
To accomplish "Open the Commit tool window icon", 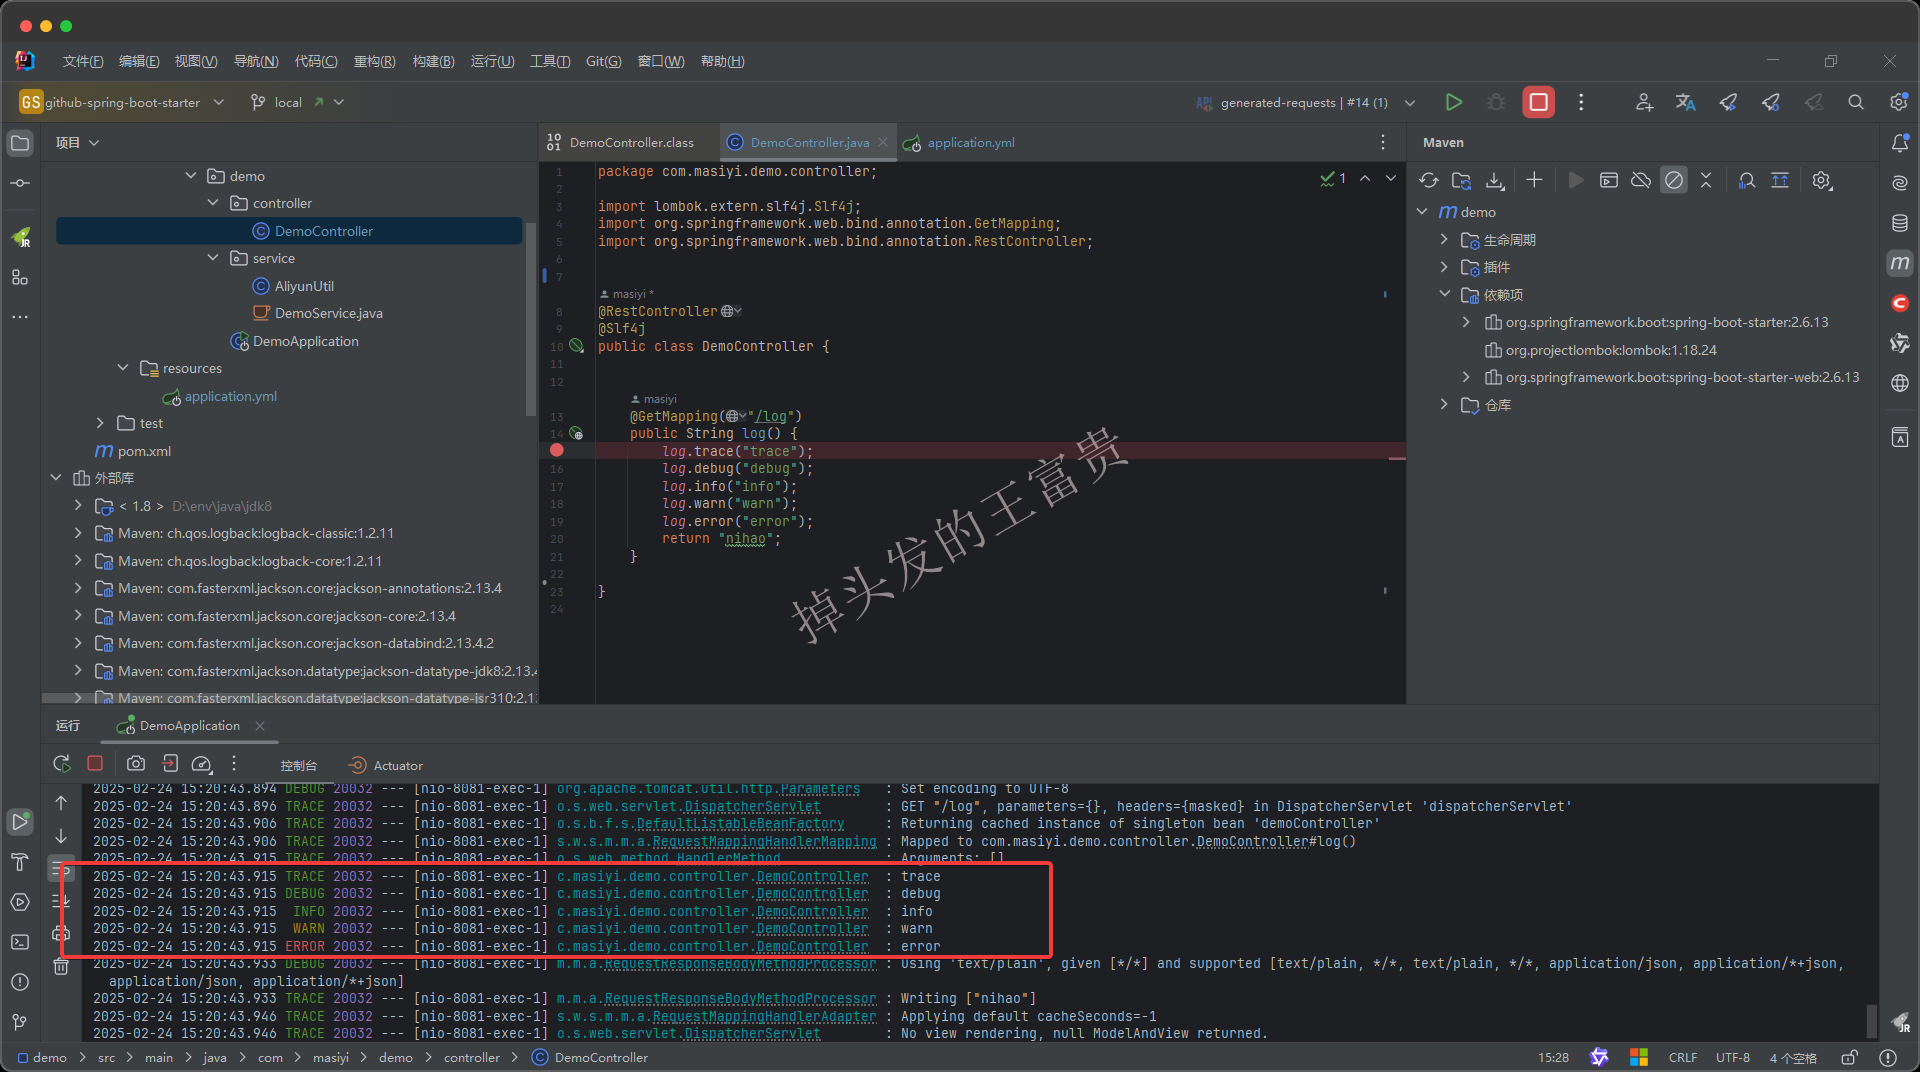I will click(20, 183).
